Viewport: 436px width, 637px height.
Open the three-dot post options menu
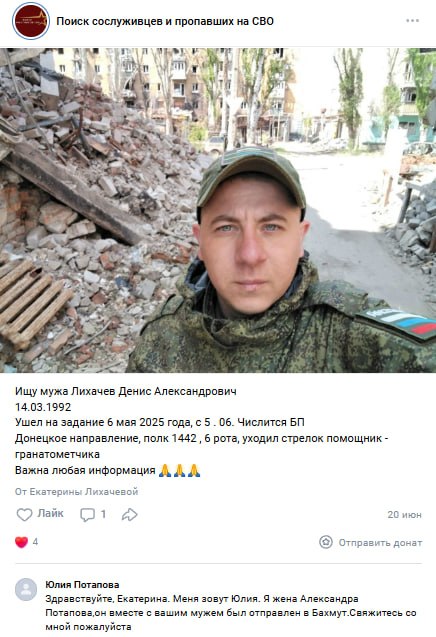412,21
